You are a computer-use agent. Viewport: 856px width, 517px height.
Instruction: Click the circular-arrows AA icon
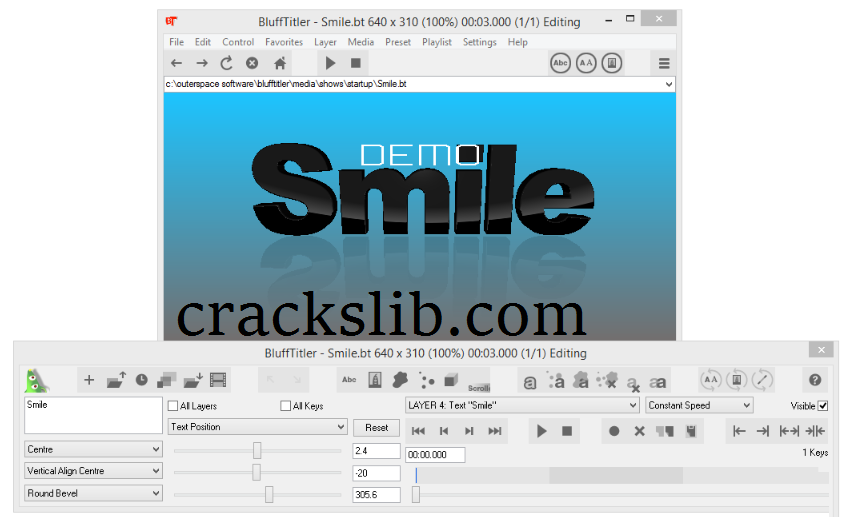point(711,380)
